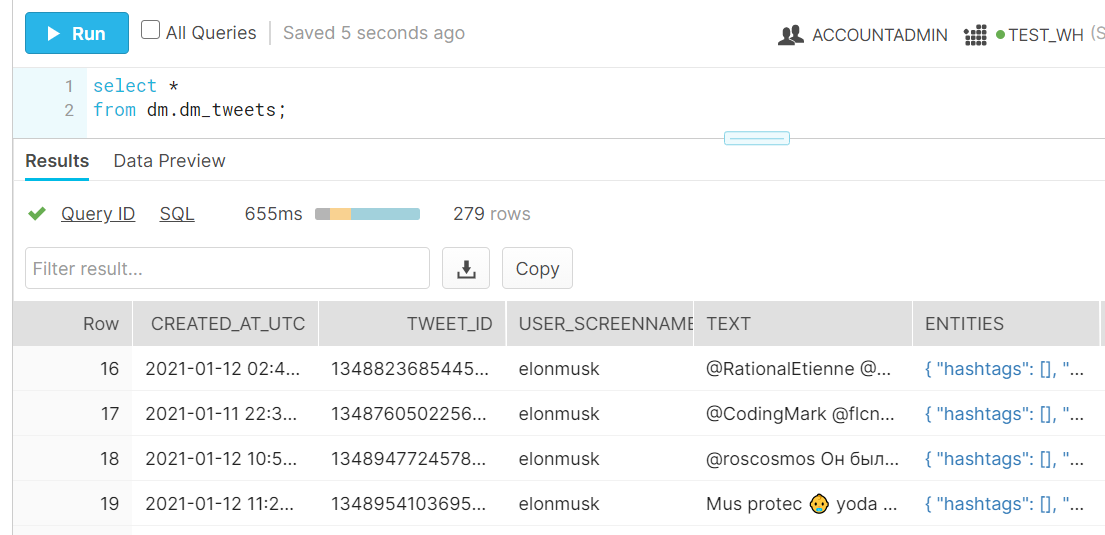
Task: Switch to the Data Preview tab
Action: coord(170,161)
